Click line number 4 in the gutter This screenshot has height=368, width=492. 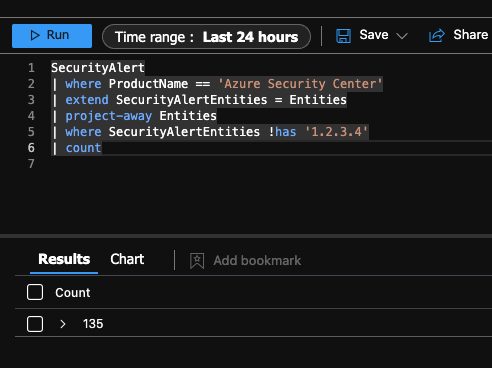pyautogui.click(x=31, y=116)
